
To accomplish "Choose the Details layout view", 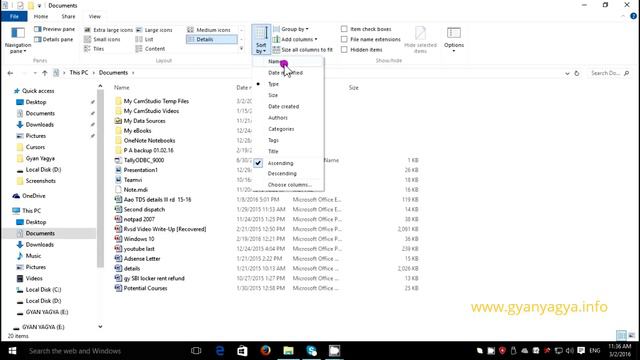I will [x=211, y=39].
